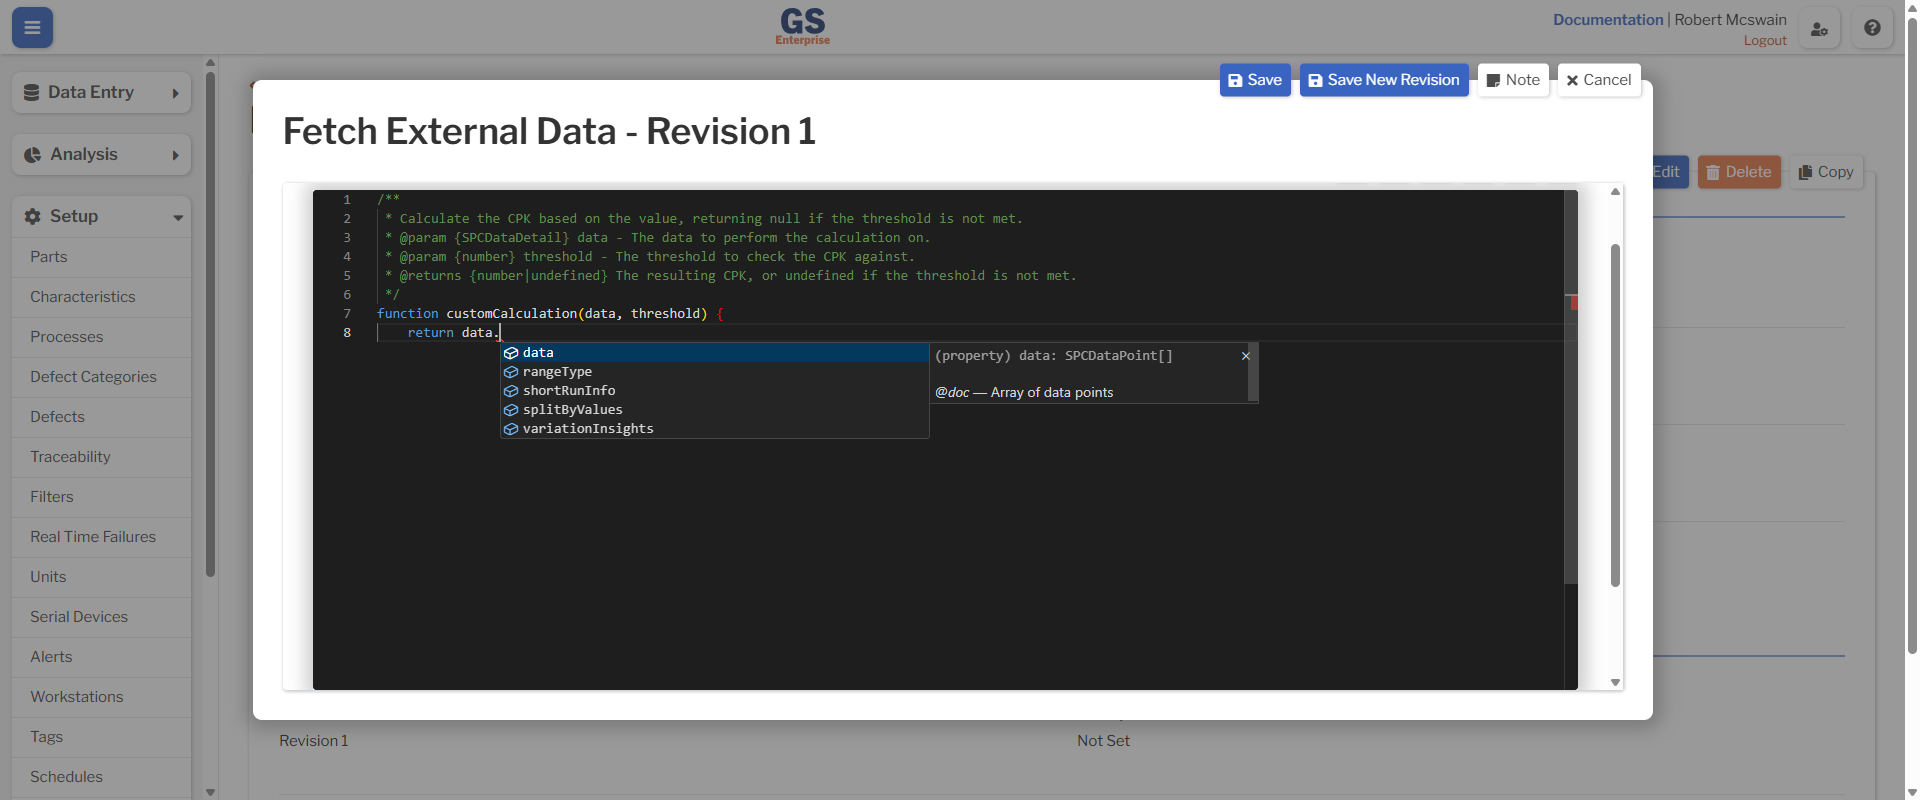Open the Documentation link
This screenshot has width=1920, height=800.
click(1608, 20)
